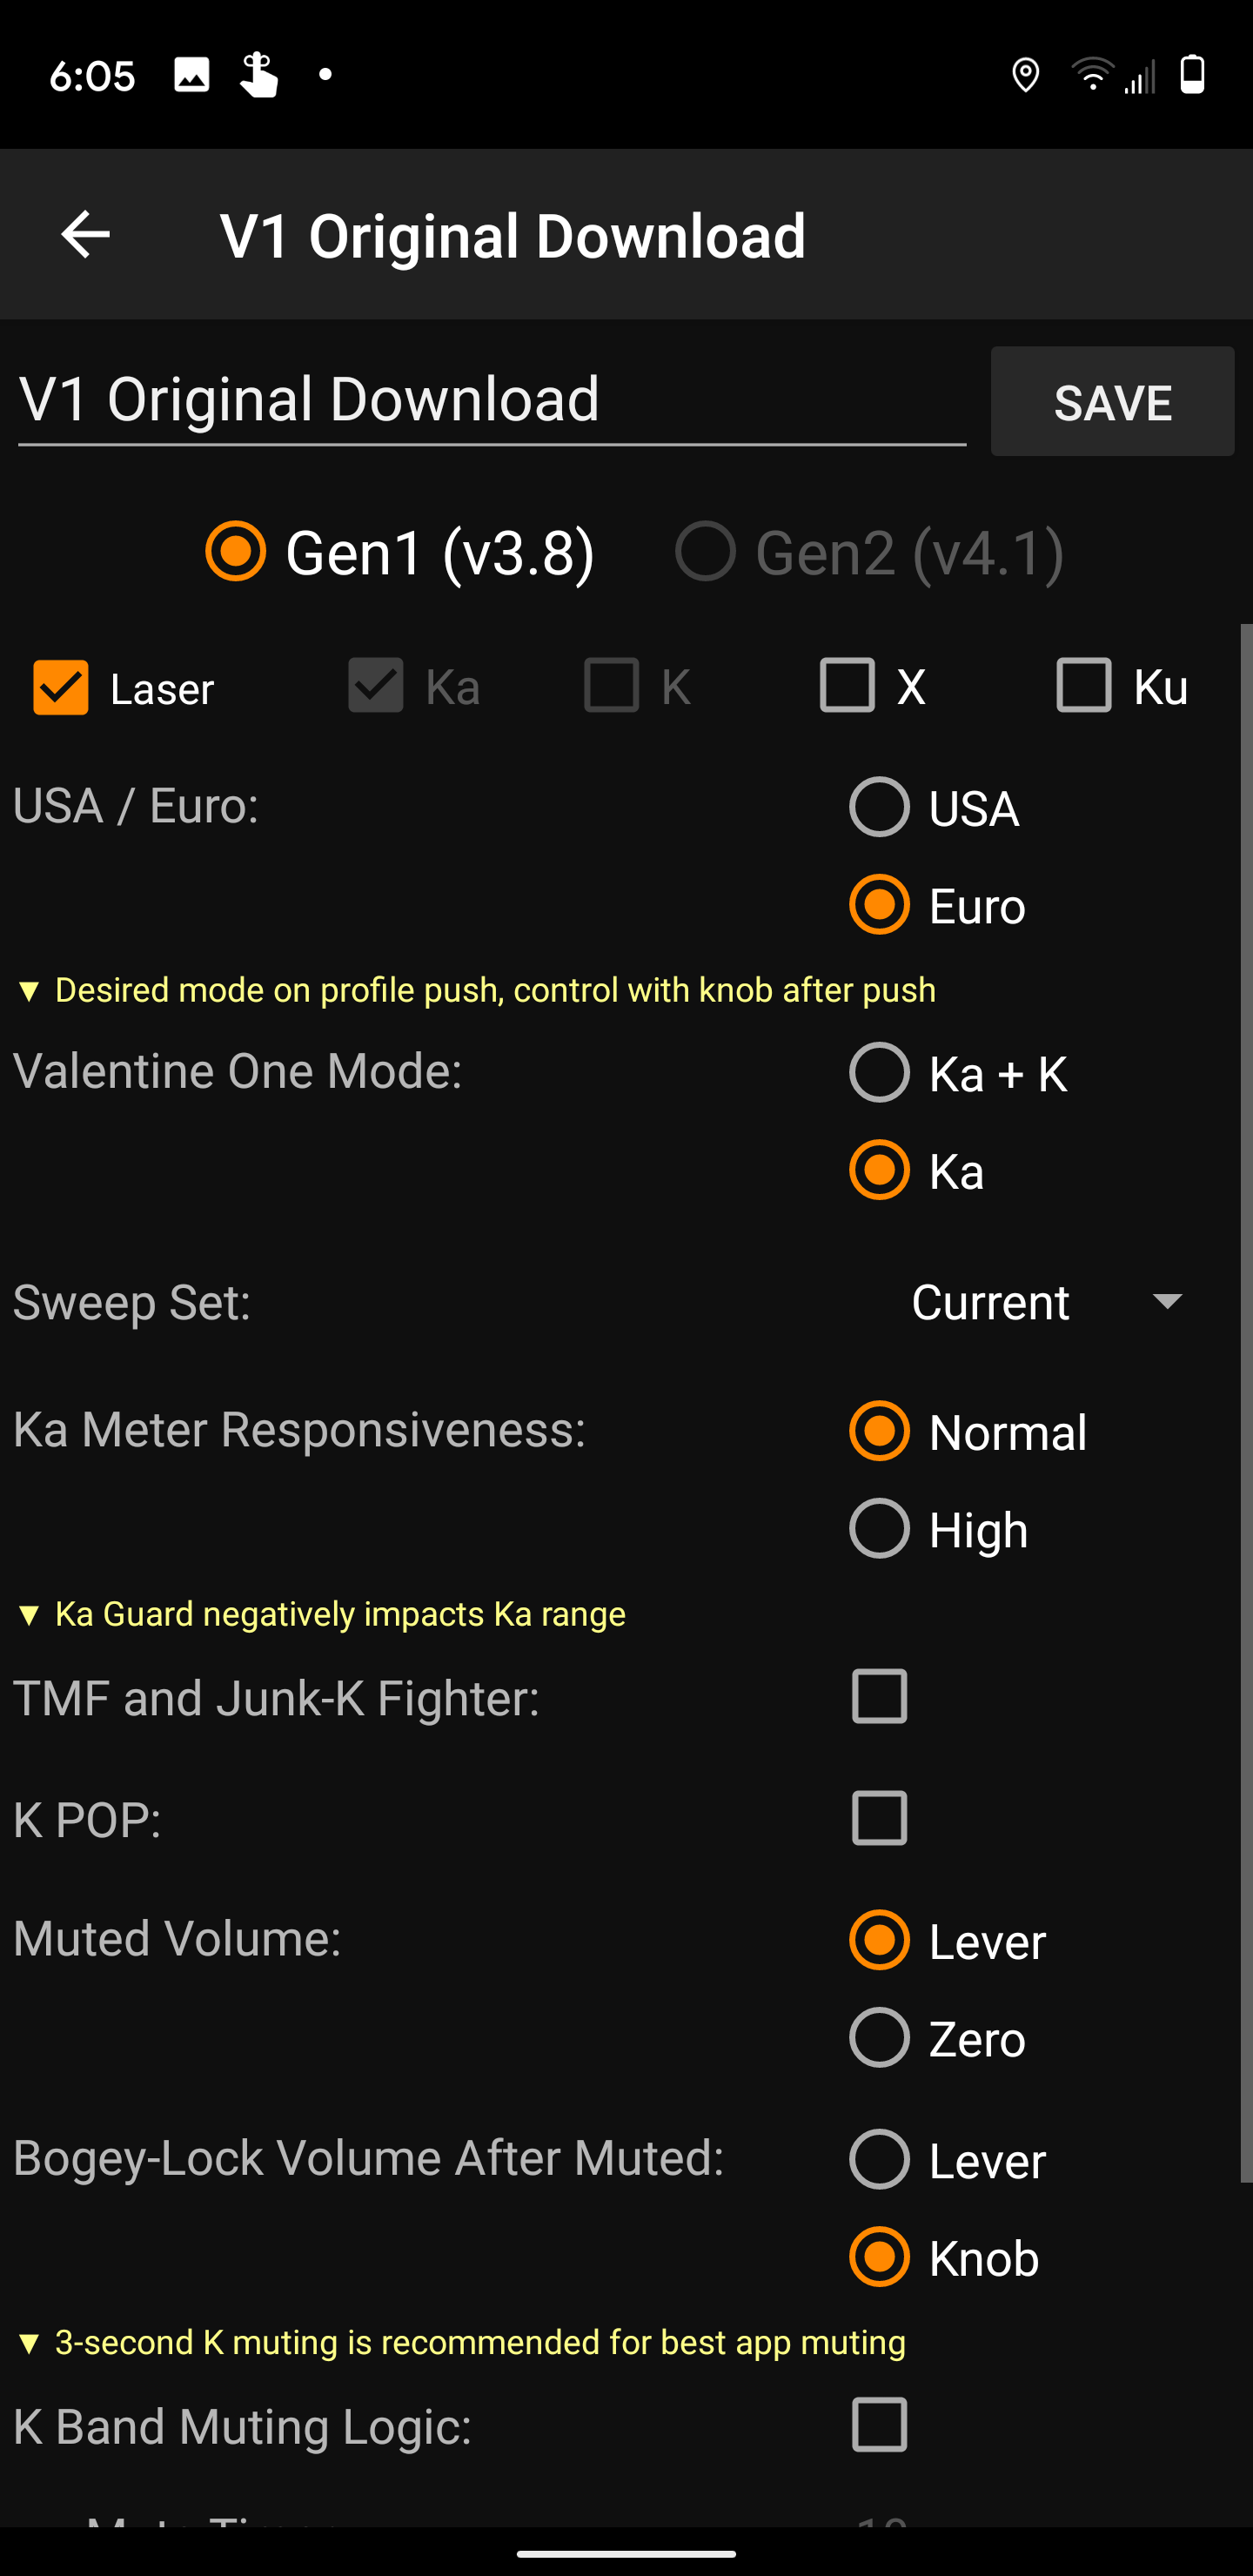1253x2576 pixels.
Task: Collapse the desired mode hint triangle
Action: click(29, 991)
